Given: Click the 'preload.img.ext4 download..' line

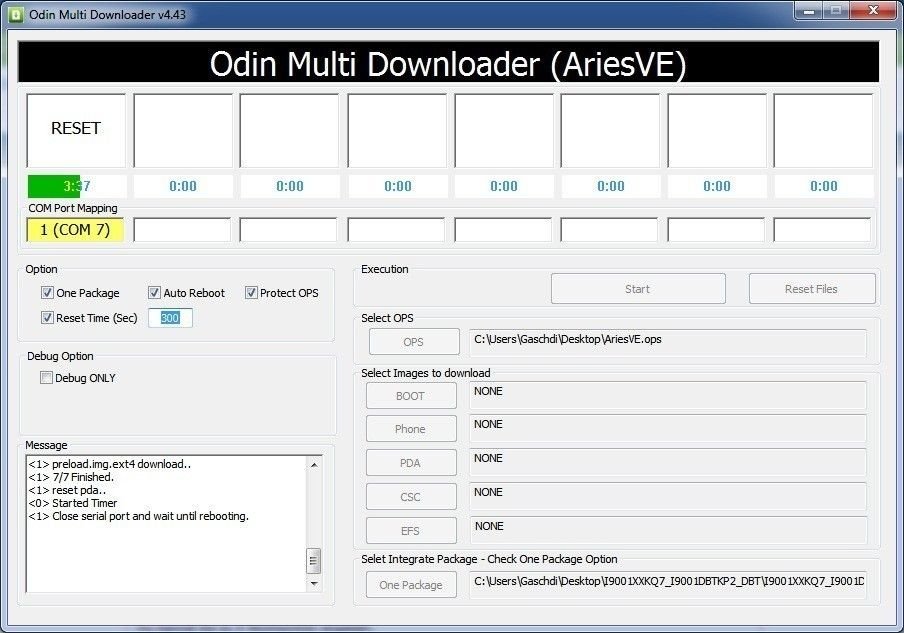Looking at the screenshot, I should click(x=110, y=464).
